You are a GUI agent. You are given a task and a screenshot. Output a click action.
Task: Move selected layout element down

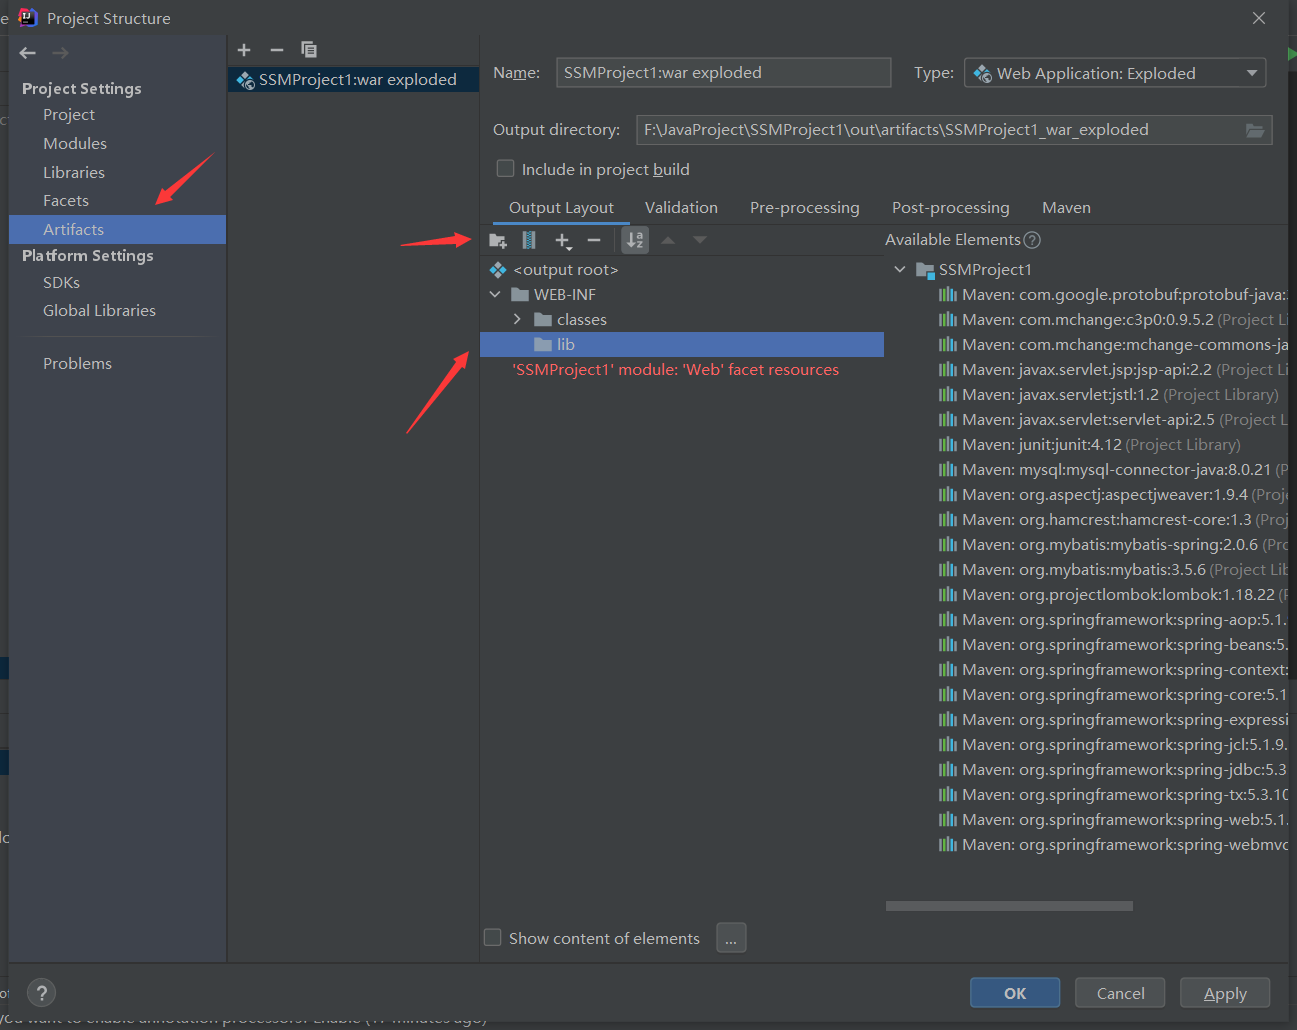pyautogui.click(x=700, y=240)
